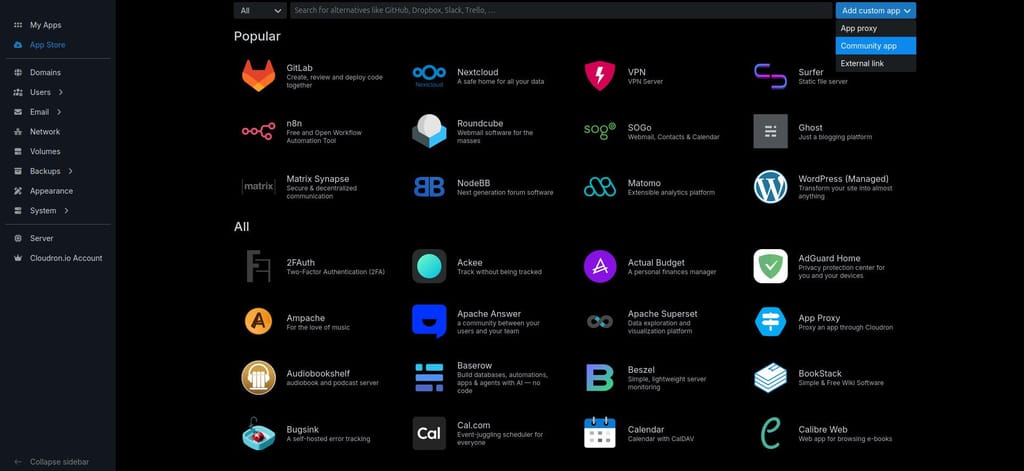The height and width of the screenshot is (471, 1024).
Task: Select the Actual Budget purple icon
Action: [x=600, y=266]
